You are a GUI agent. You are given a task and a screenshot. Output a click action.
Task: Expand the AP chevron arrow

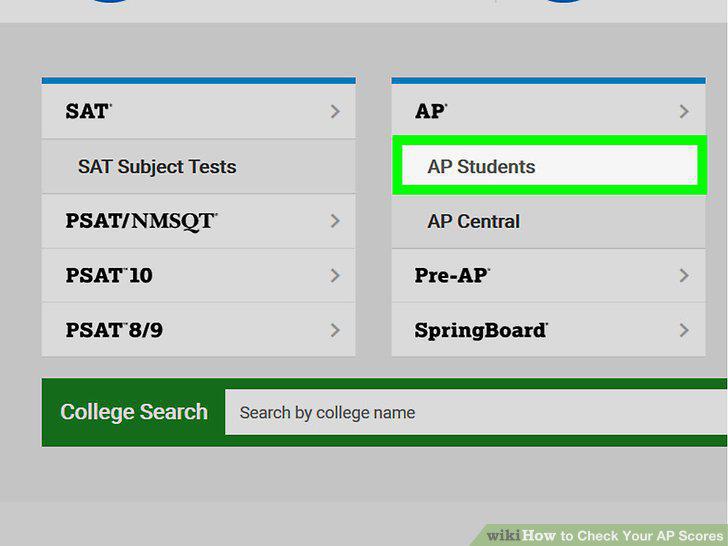684,111
